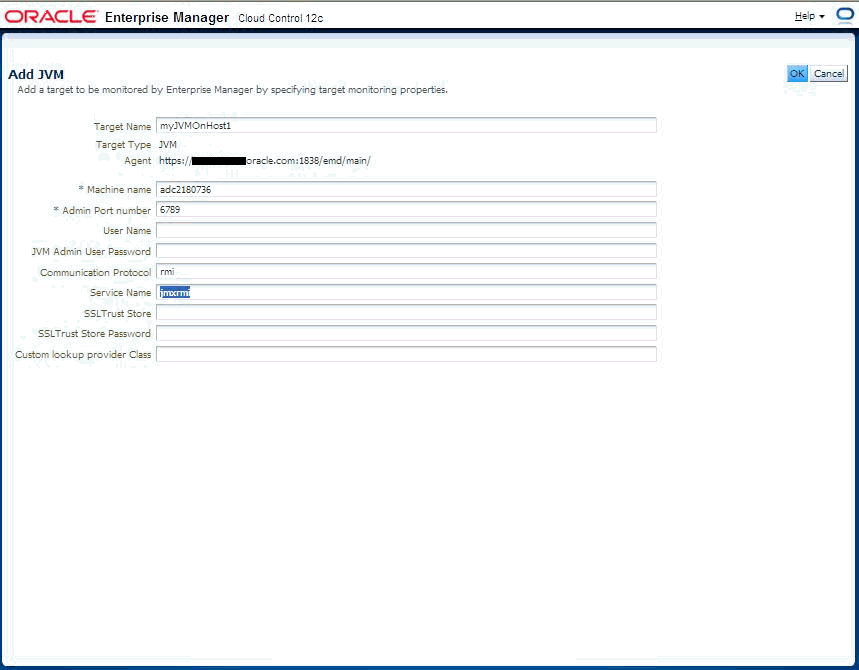Click into the User Name field
Screen dimensions: 859x670
(406, 231)
